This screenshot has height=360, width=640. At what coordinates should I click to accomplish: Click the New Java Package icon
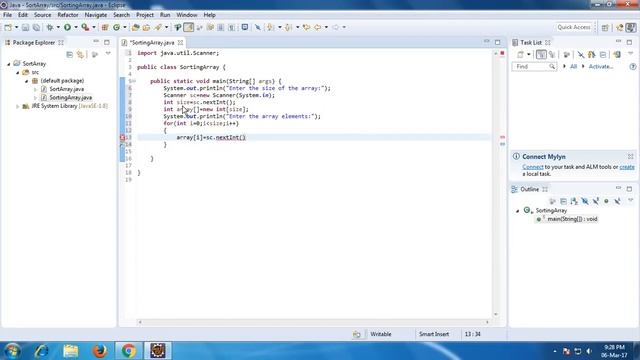pos(105,27)
